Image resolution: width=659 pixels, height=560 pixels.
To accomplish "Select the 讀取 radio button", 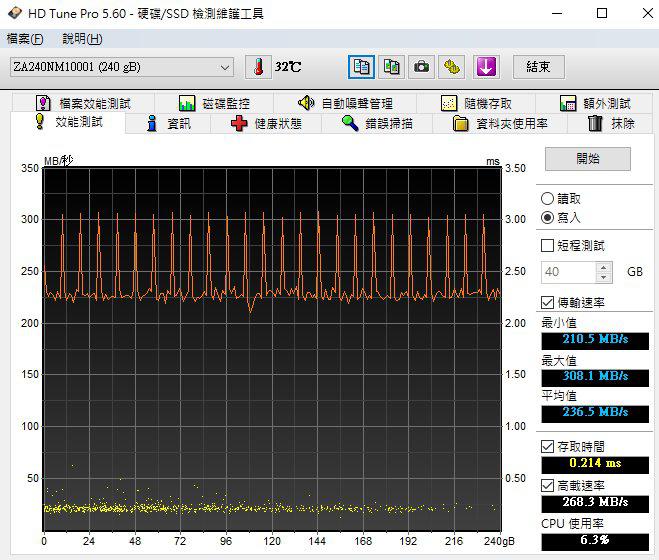I will [547, 199].
